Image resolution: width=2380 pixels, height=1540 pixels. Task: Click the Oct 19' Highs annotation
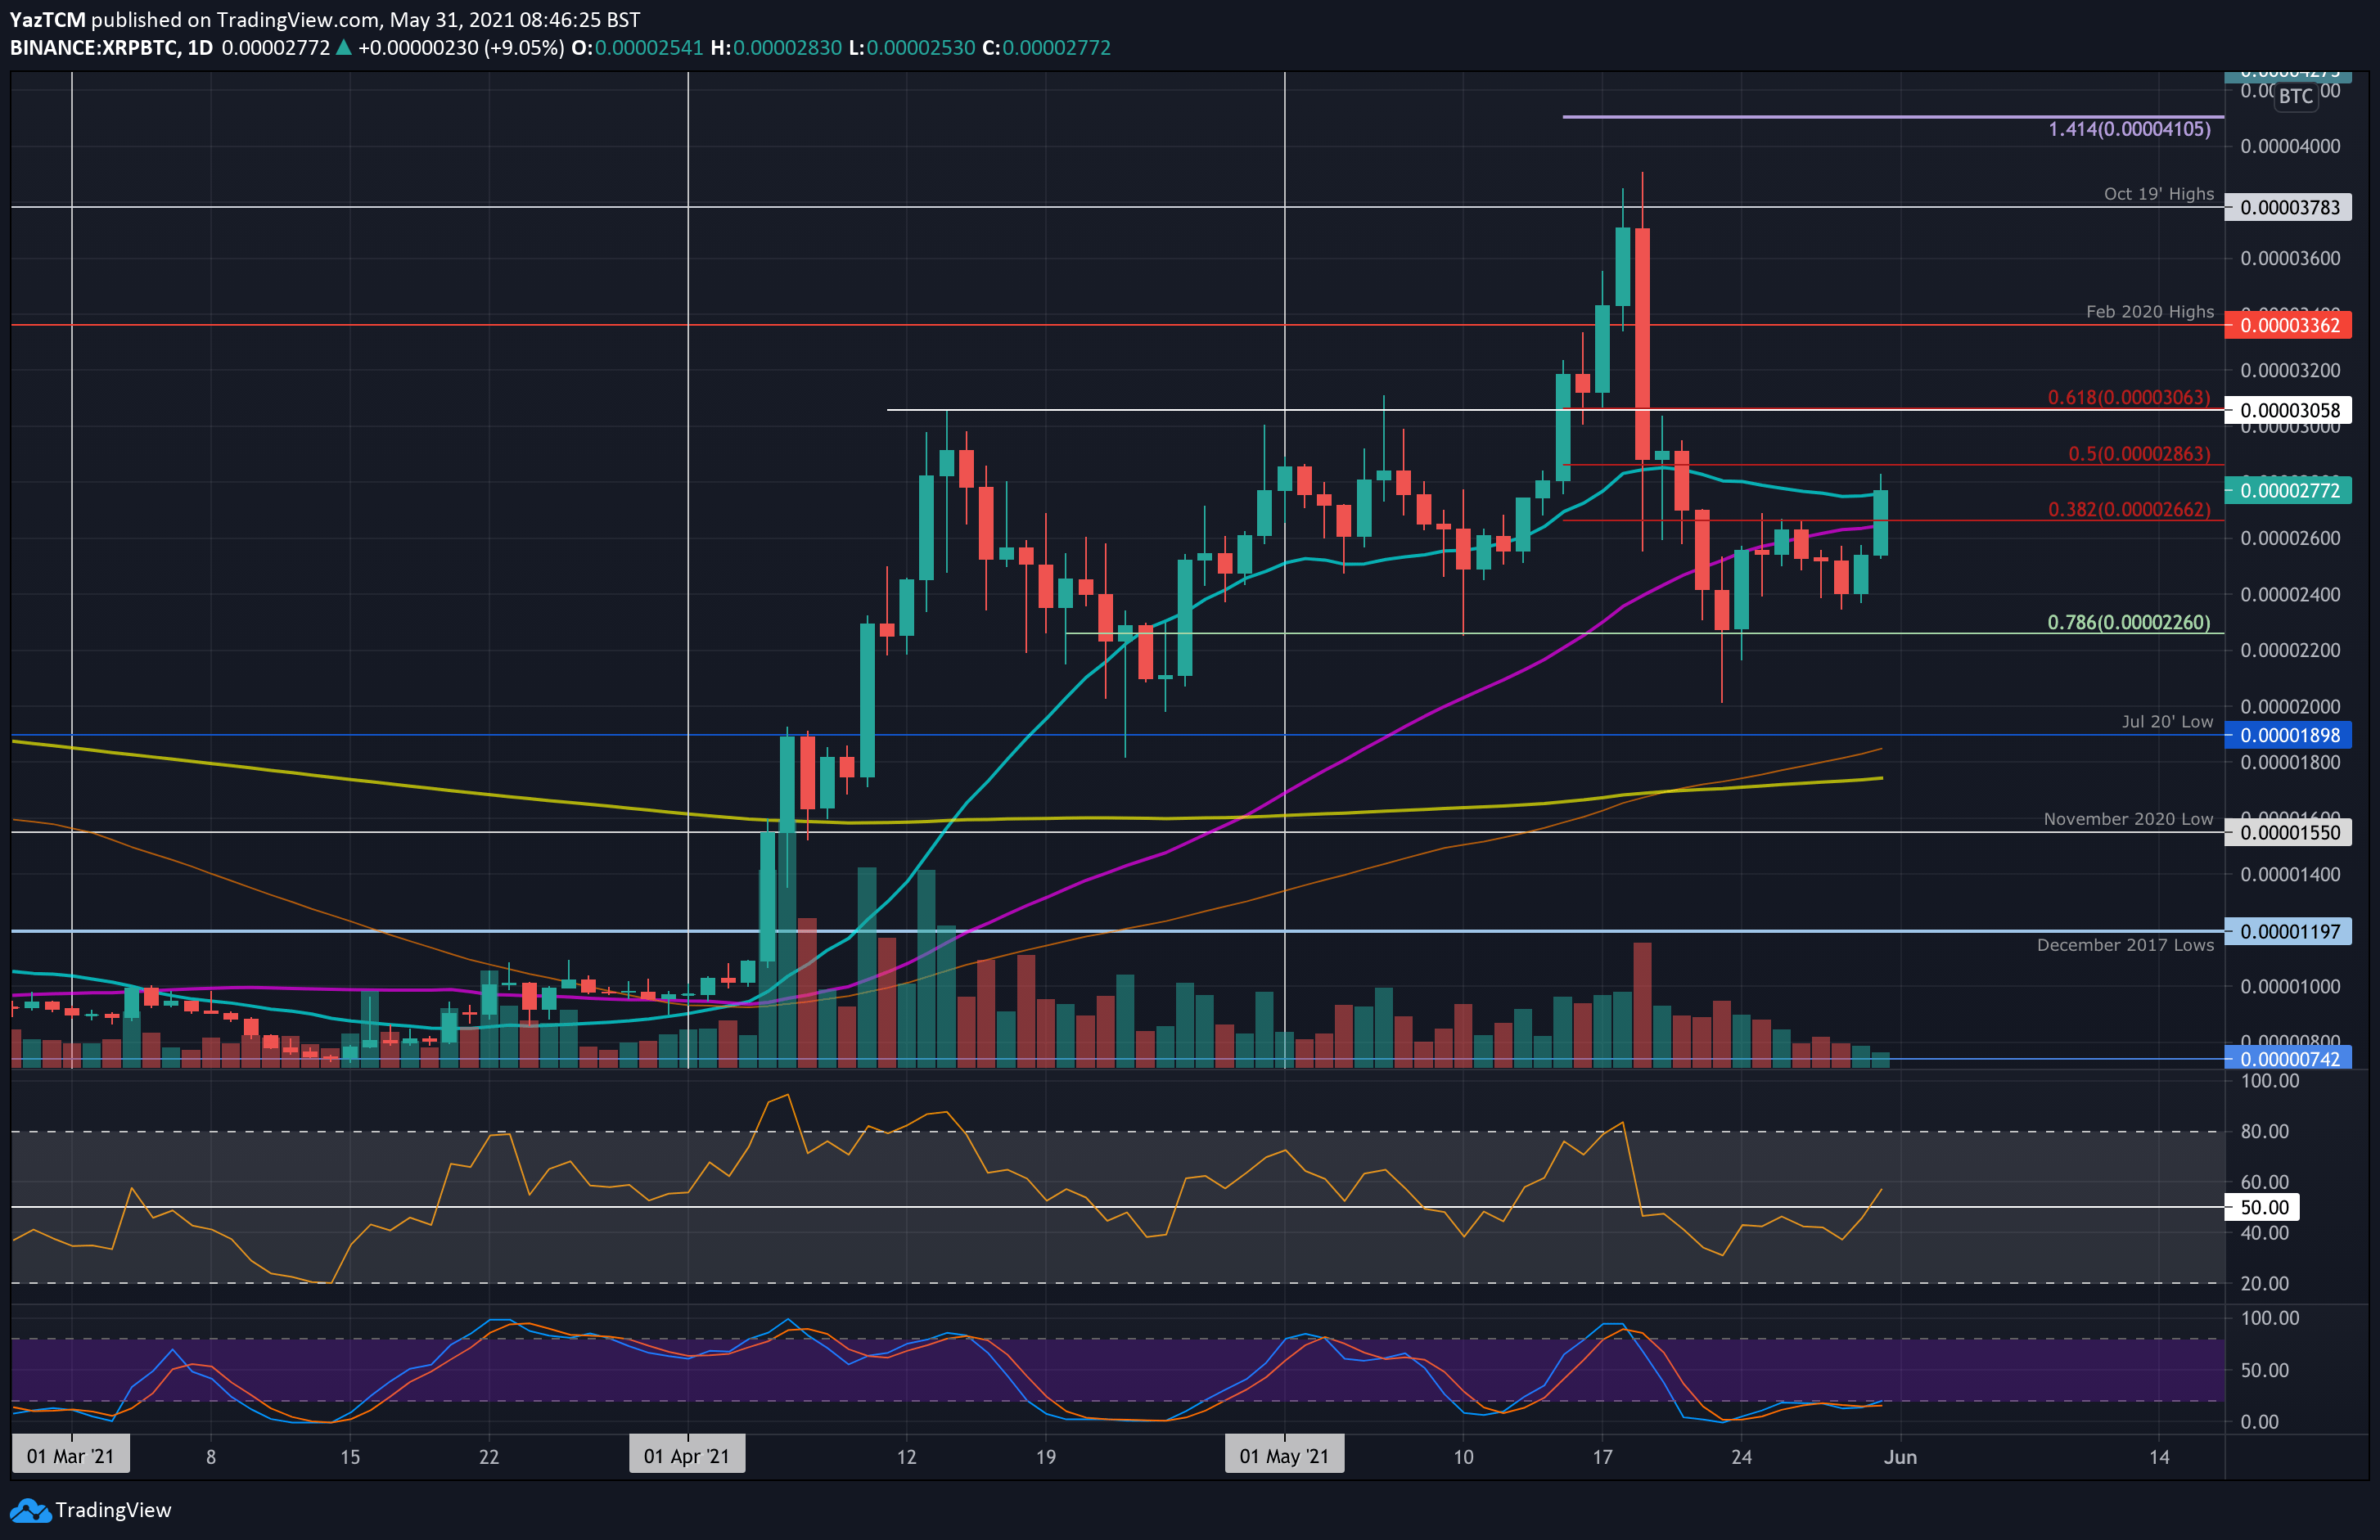[x=2159, y=194]
